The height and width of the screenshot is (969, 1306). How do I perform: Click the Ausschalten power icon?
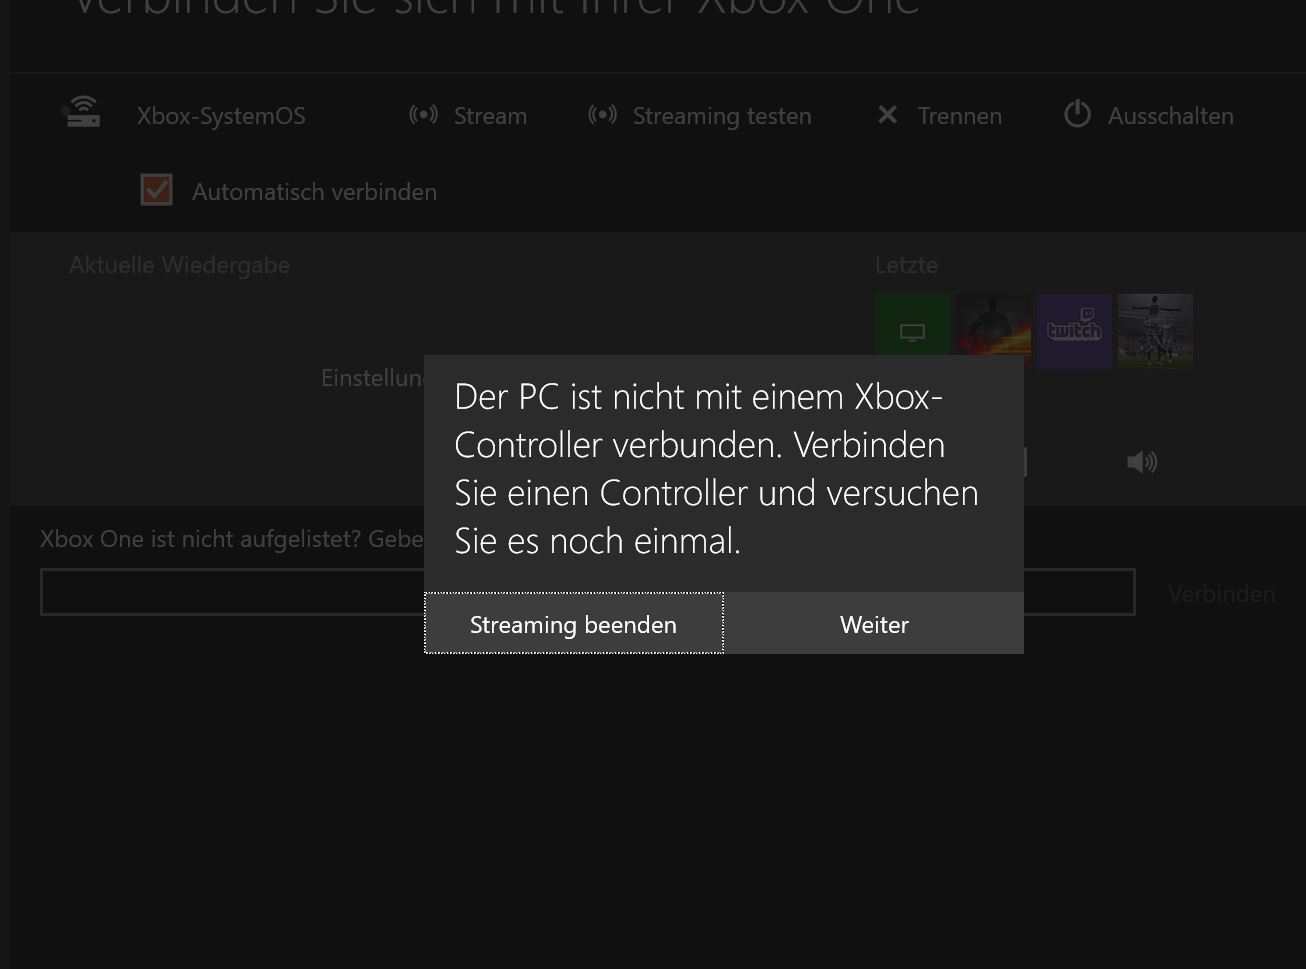[x=1077, y=114]
